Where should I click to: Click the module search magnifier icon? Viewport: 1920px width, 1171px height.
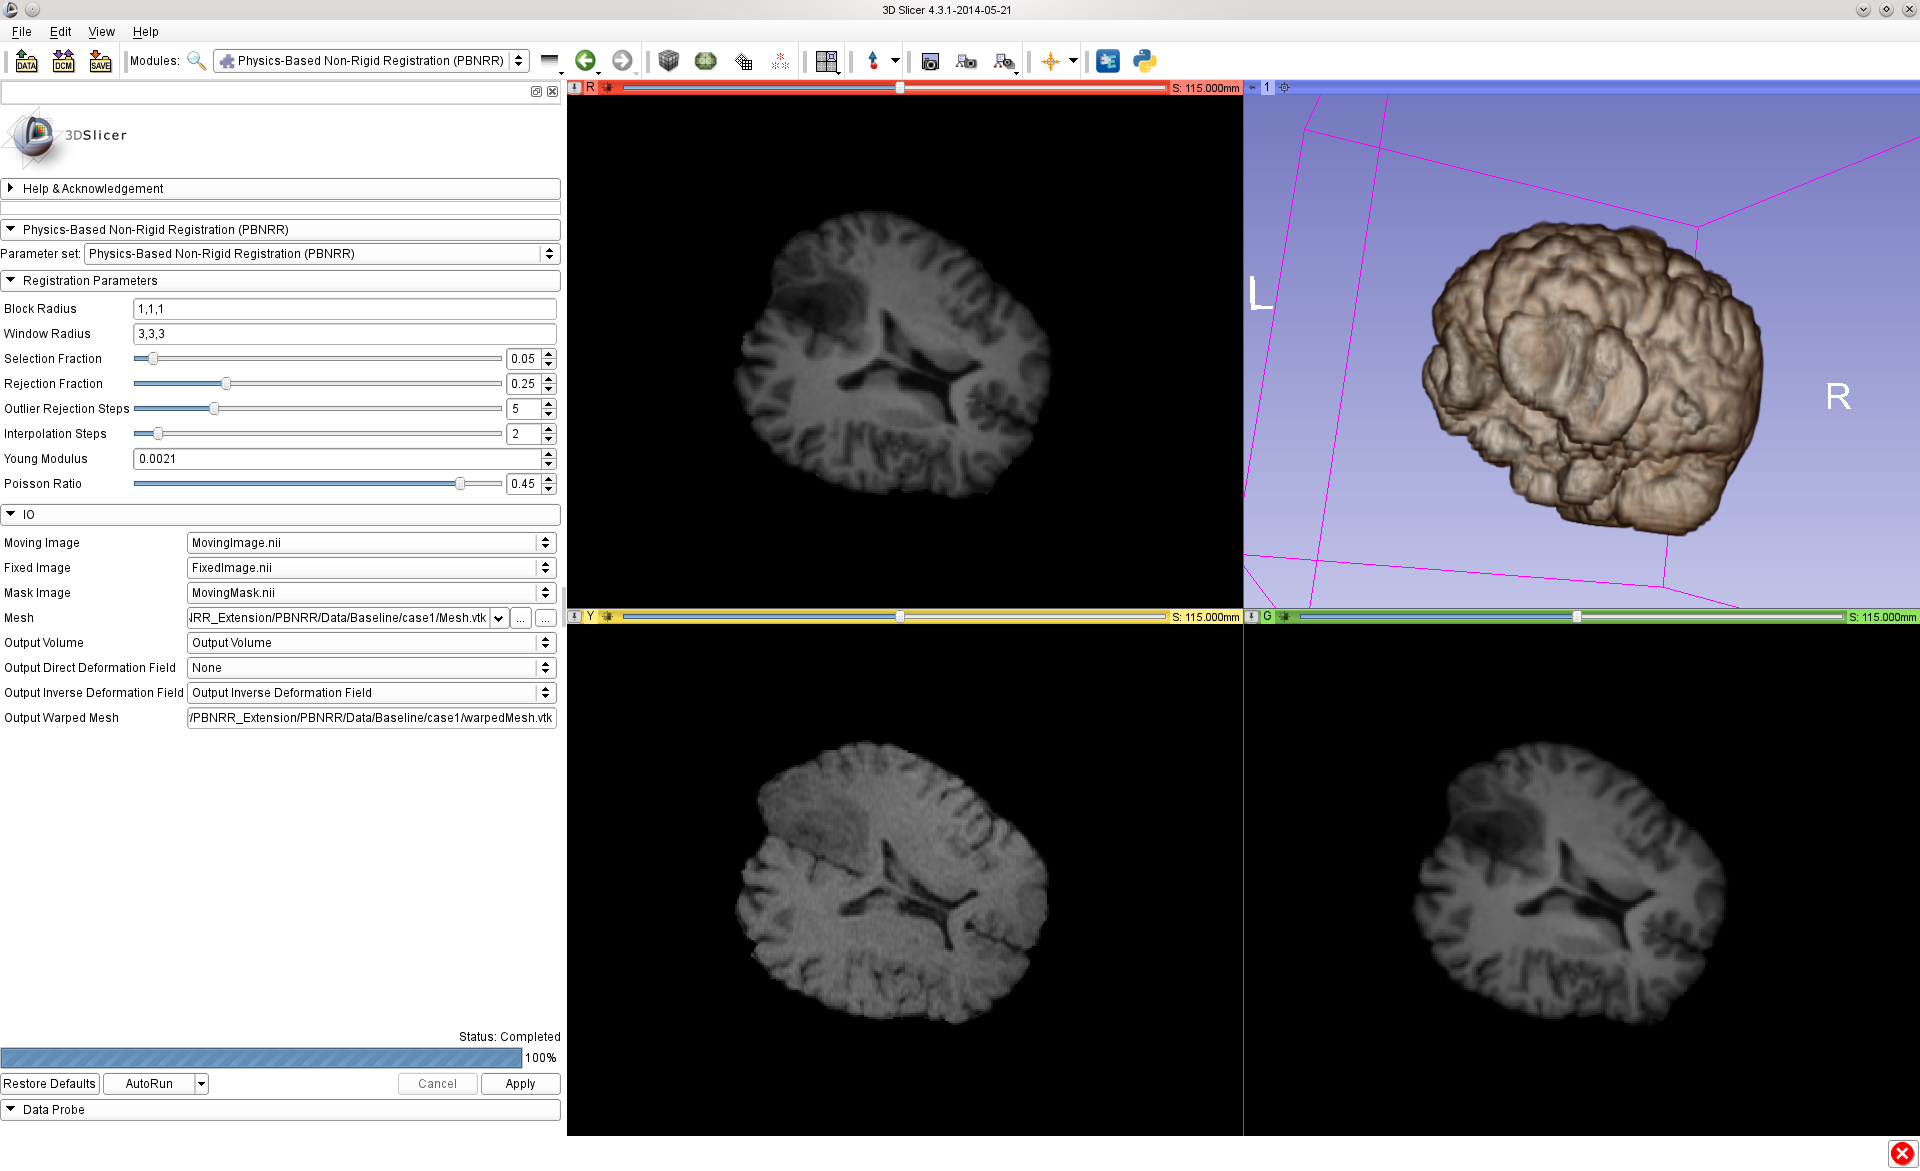[196, 61]
